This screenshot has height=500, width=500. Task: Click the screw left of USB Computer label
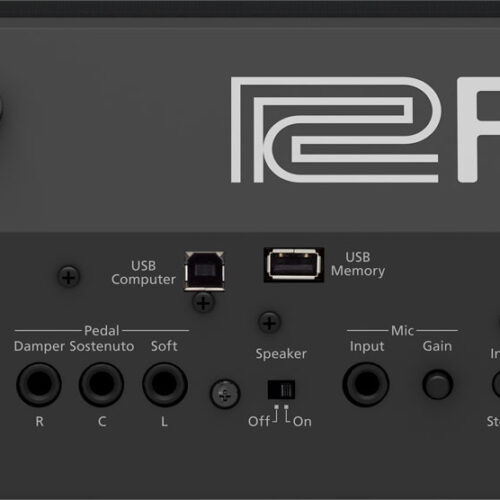tap(69, 277)
